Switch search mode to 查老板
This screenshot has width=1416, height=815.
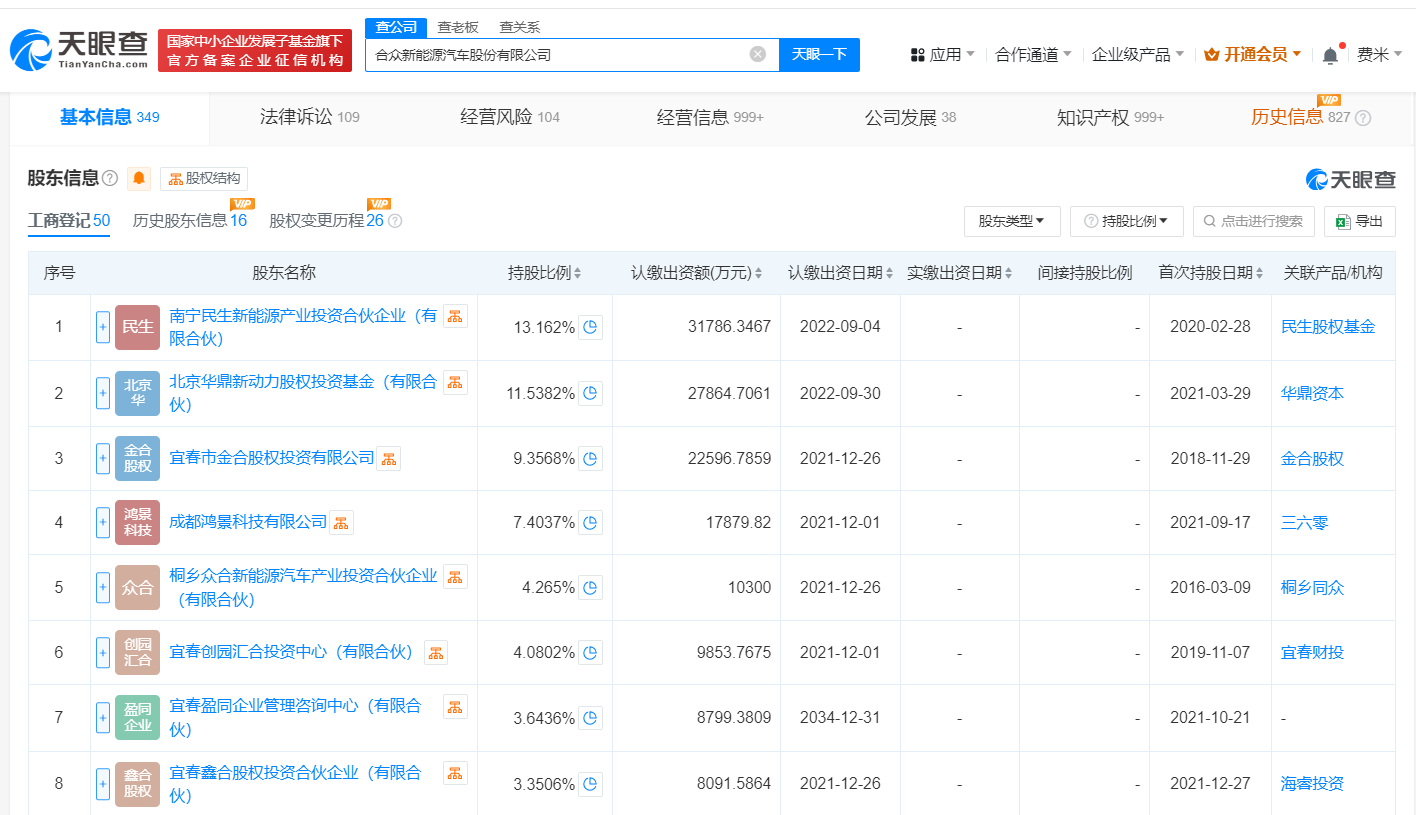(458, 27)
